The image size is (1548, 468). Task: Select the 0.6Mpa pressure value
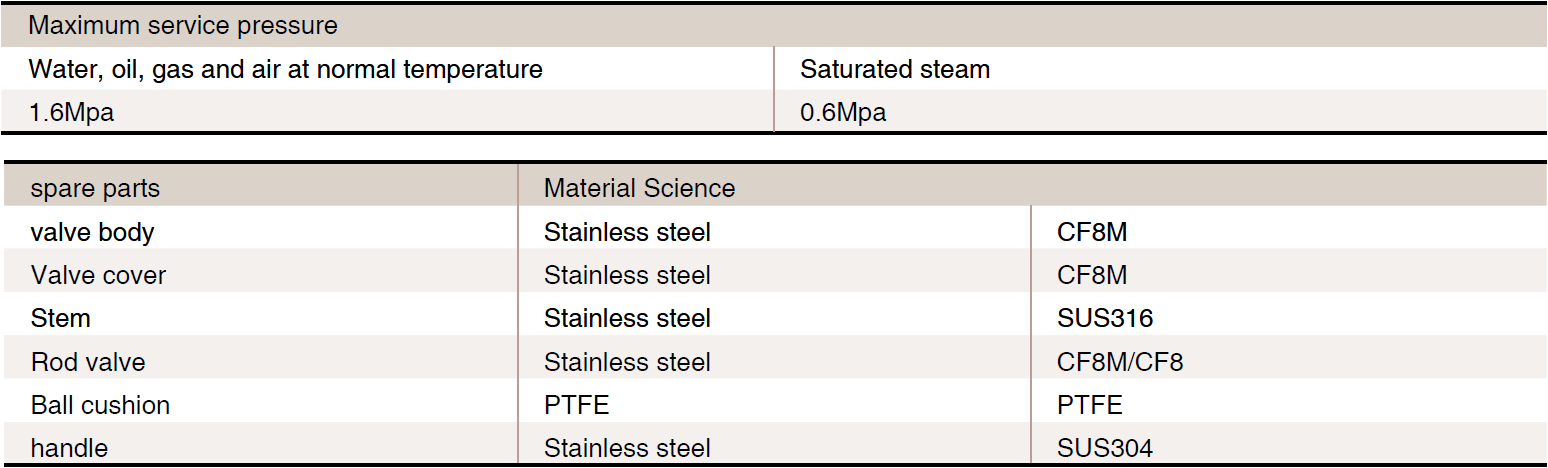pyautogui.click(x=843, y=112)
